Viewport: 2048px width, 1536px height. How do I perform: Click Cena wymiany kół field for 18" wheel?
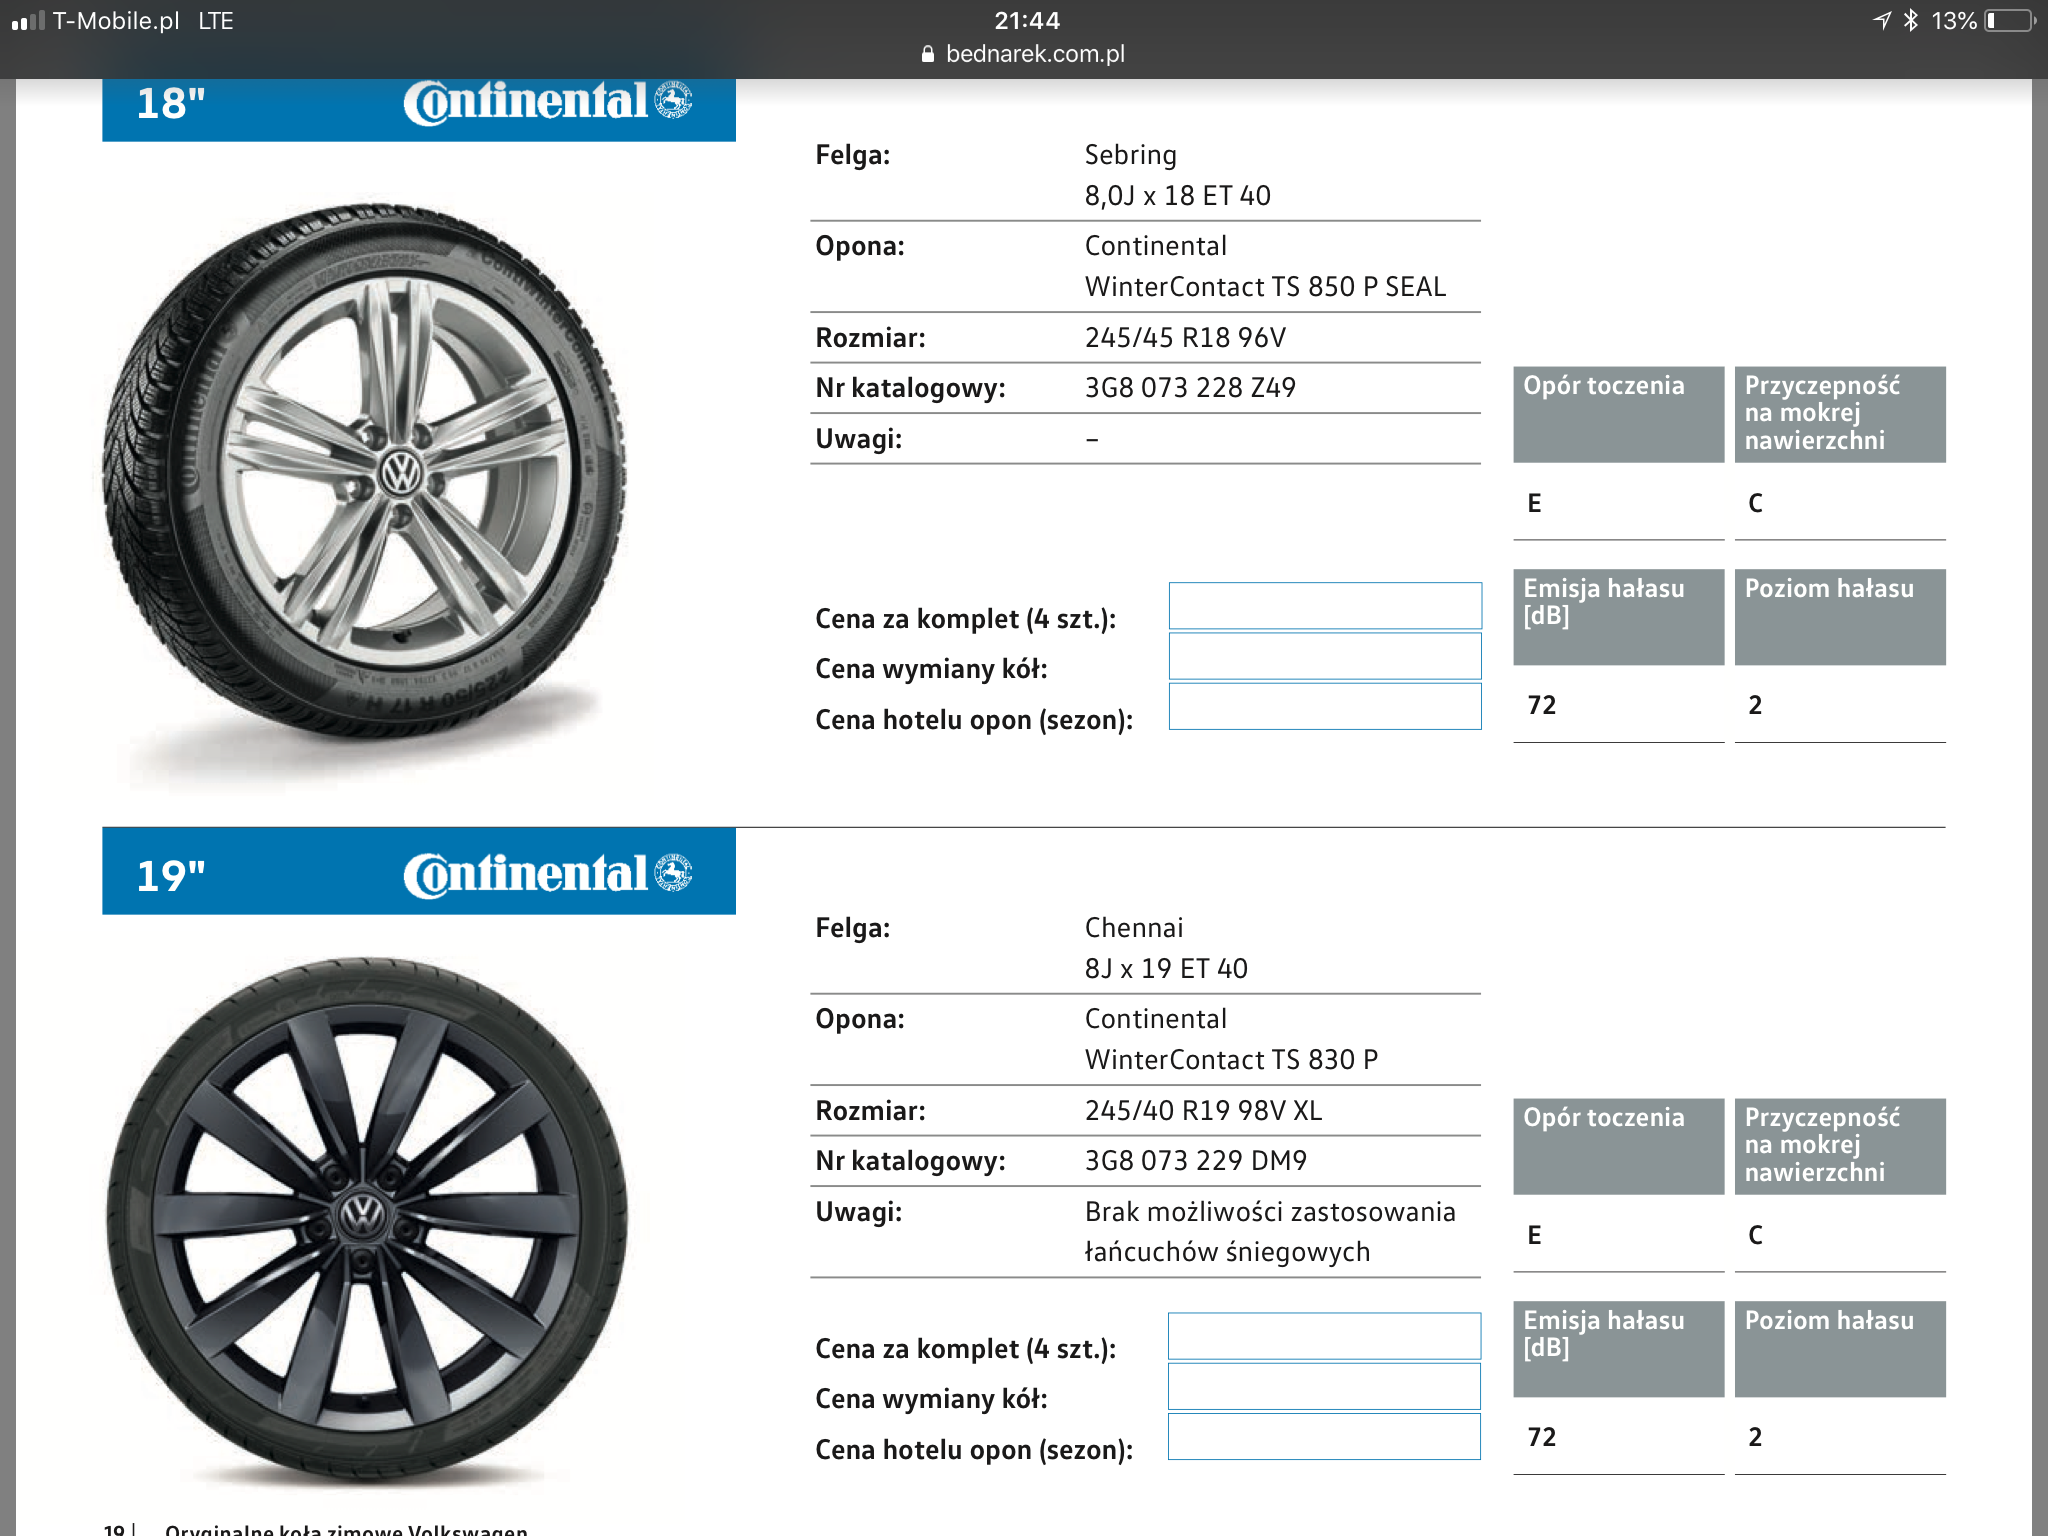[1325, 656]
